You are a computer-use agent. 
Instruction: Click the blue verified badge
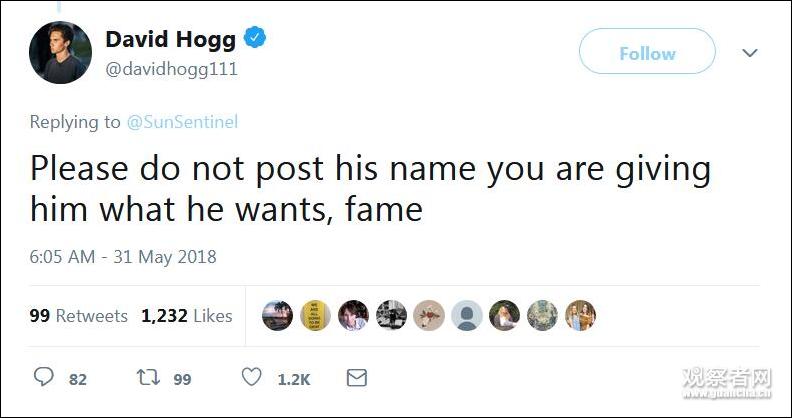[256, 39]
